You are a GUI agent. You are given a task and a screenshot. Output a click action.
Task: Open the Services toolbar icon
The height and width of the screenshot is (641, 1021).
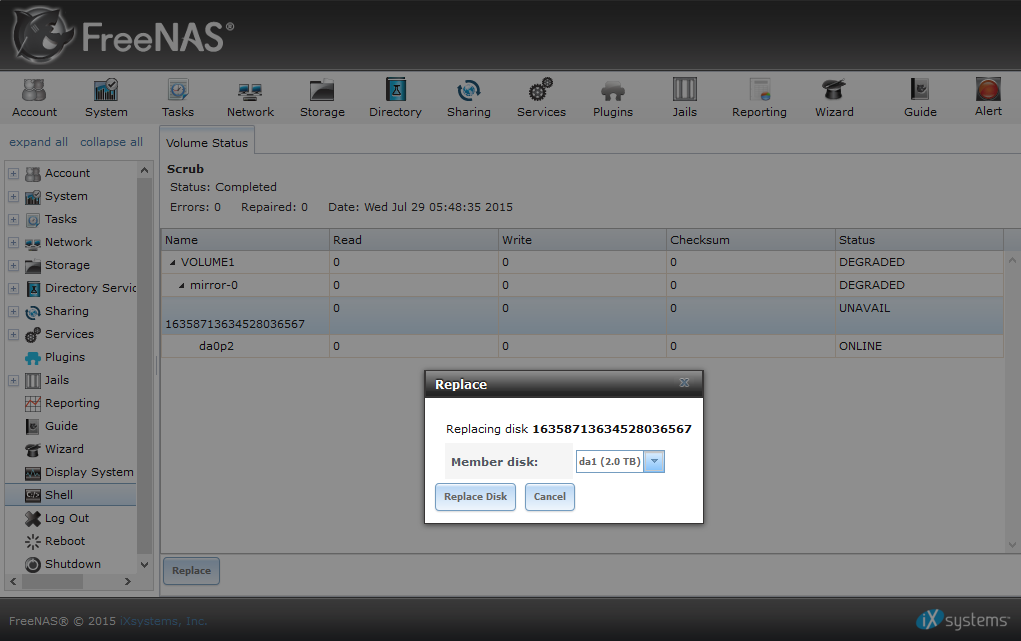click(x=541, y=98)
